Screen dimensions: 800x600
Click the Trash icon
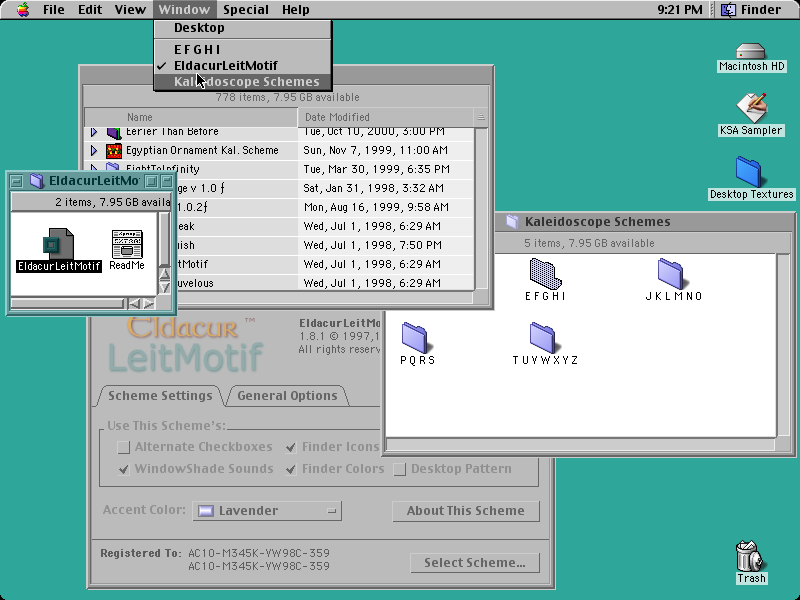pos(748,556)
